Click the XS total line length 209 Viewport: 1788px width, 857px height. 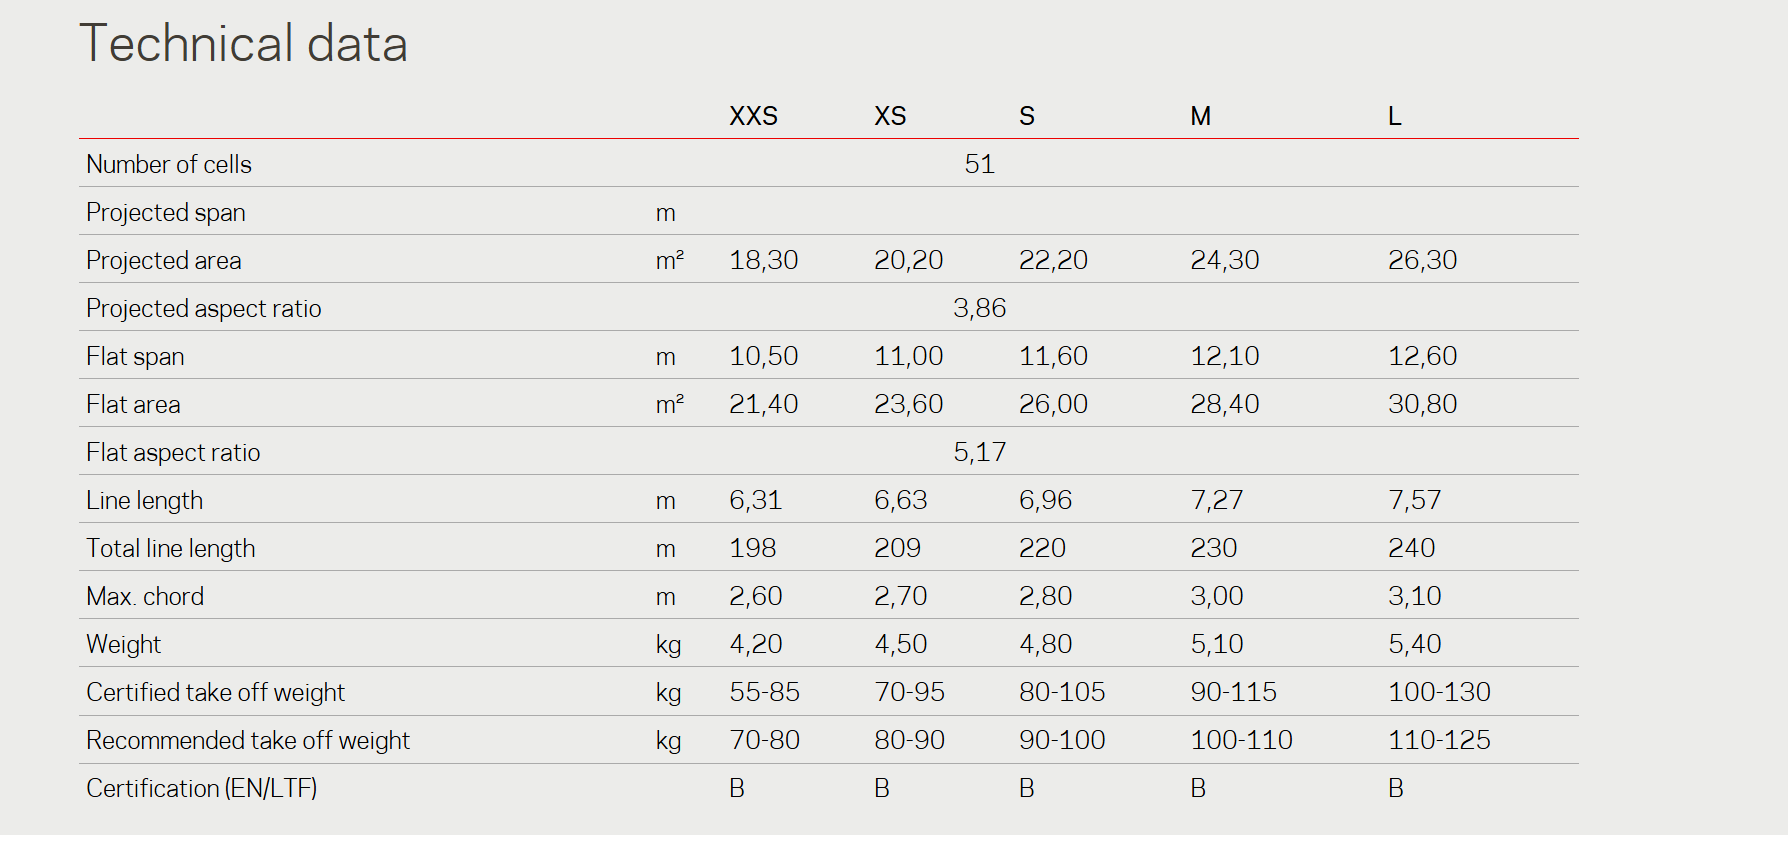pos(897,548)
